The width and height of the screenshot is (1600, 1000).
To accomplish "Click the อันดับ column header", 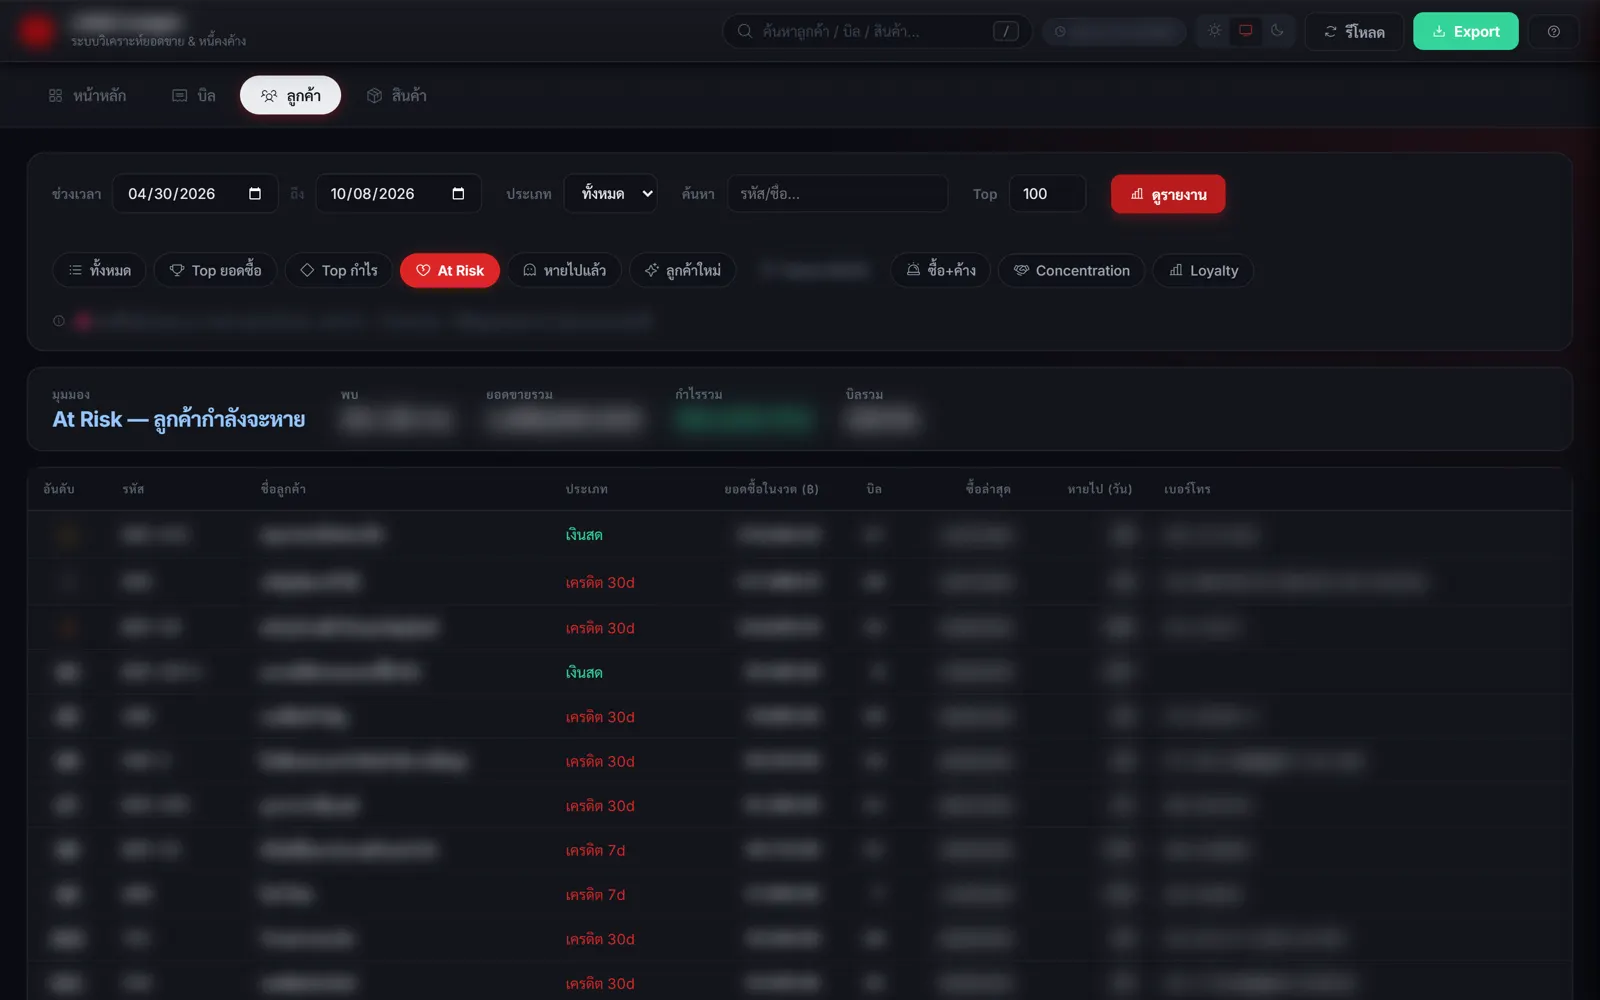I will [59, 489].
